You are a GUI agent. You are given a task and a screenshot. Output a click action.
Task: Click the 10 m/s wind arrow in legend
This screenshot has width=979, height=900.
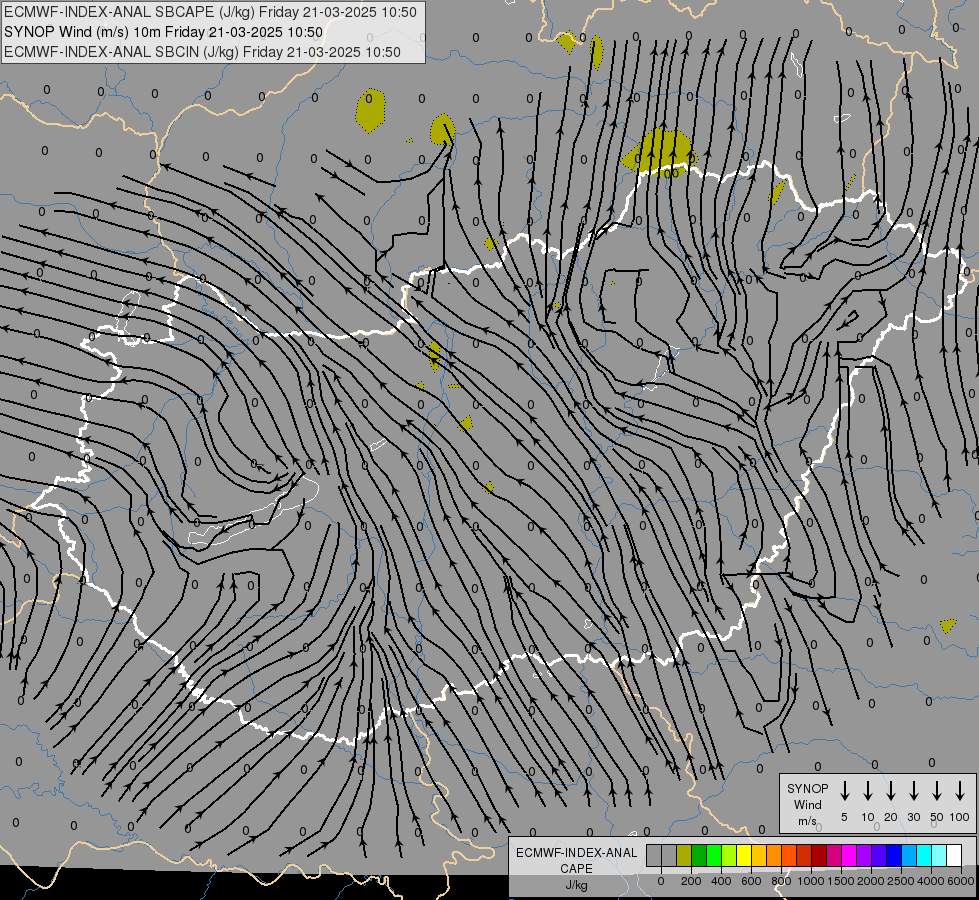pyautogui.click(x=868, y=791)
